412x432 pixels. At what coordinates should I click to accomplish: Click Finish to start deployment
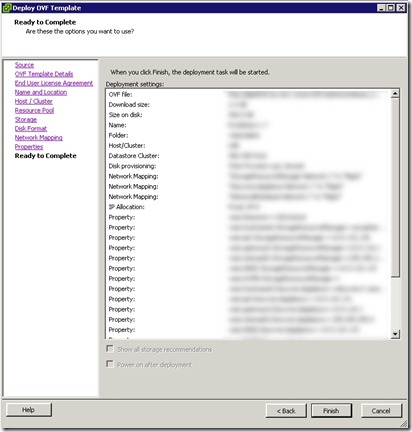[x=331, y=411]
